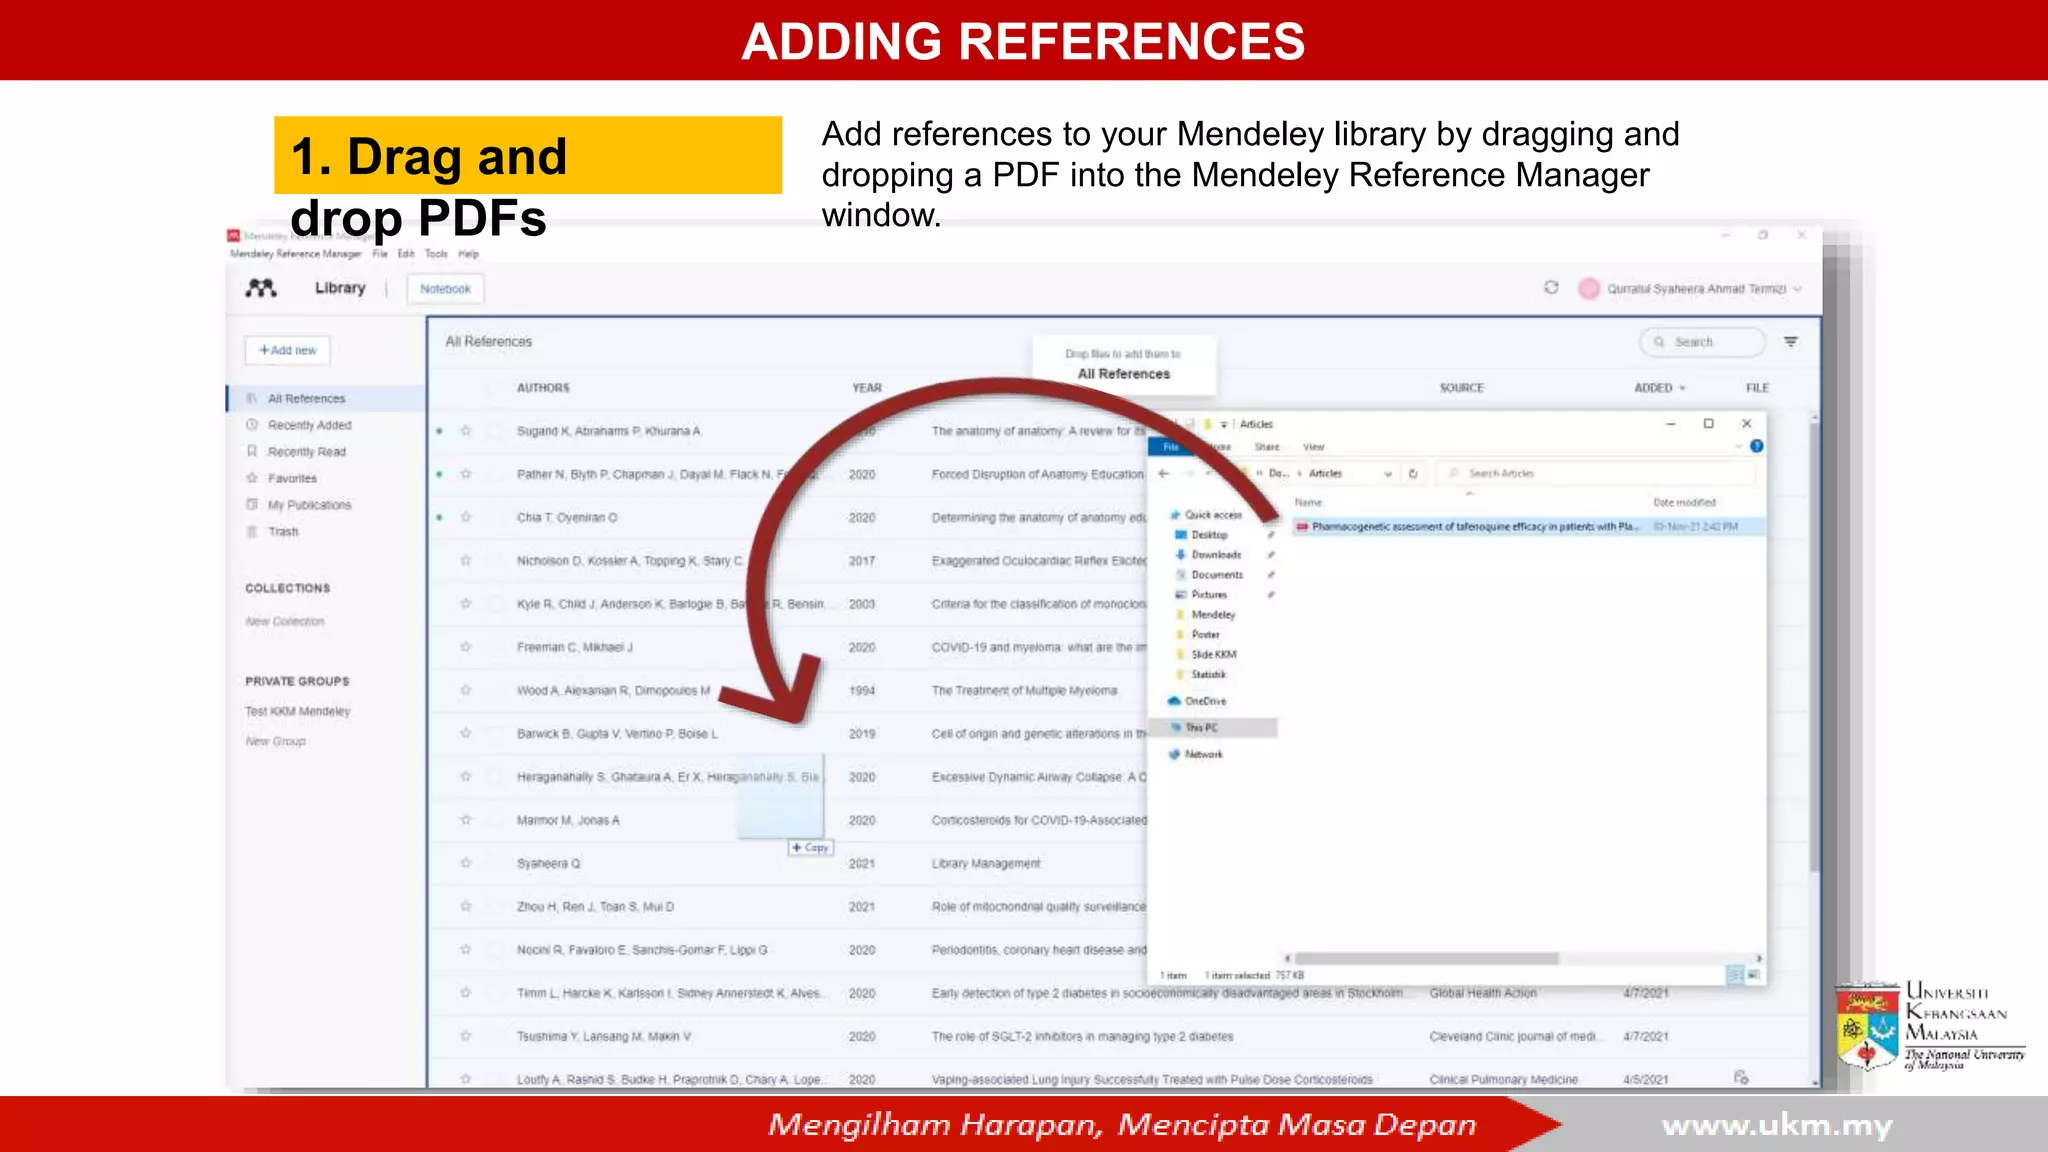
Task: Select Network in Explorer pane
Action: pyautogui.click(x=1196, y=755)
